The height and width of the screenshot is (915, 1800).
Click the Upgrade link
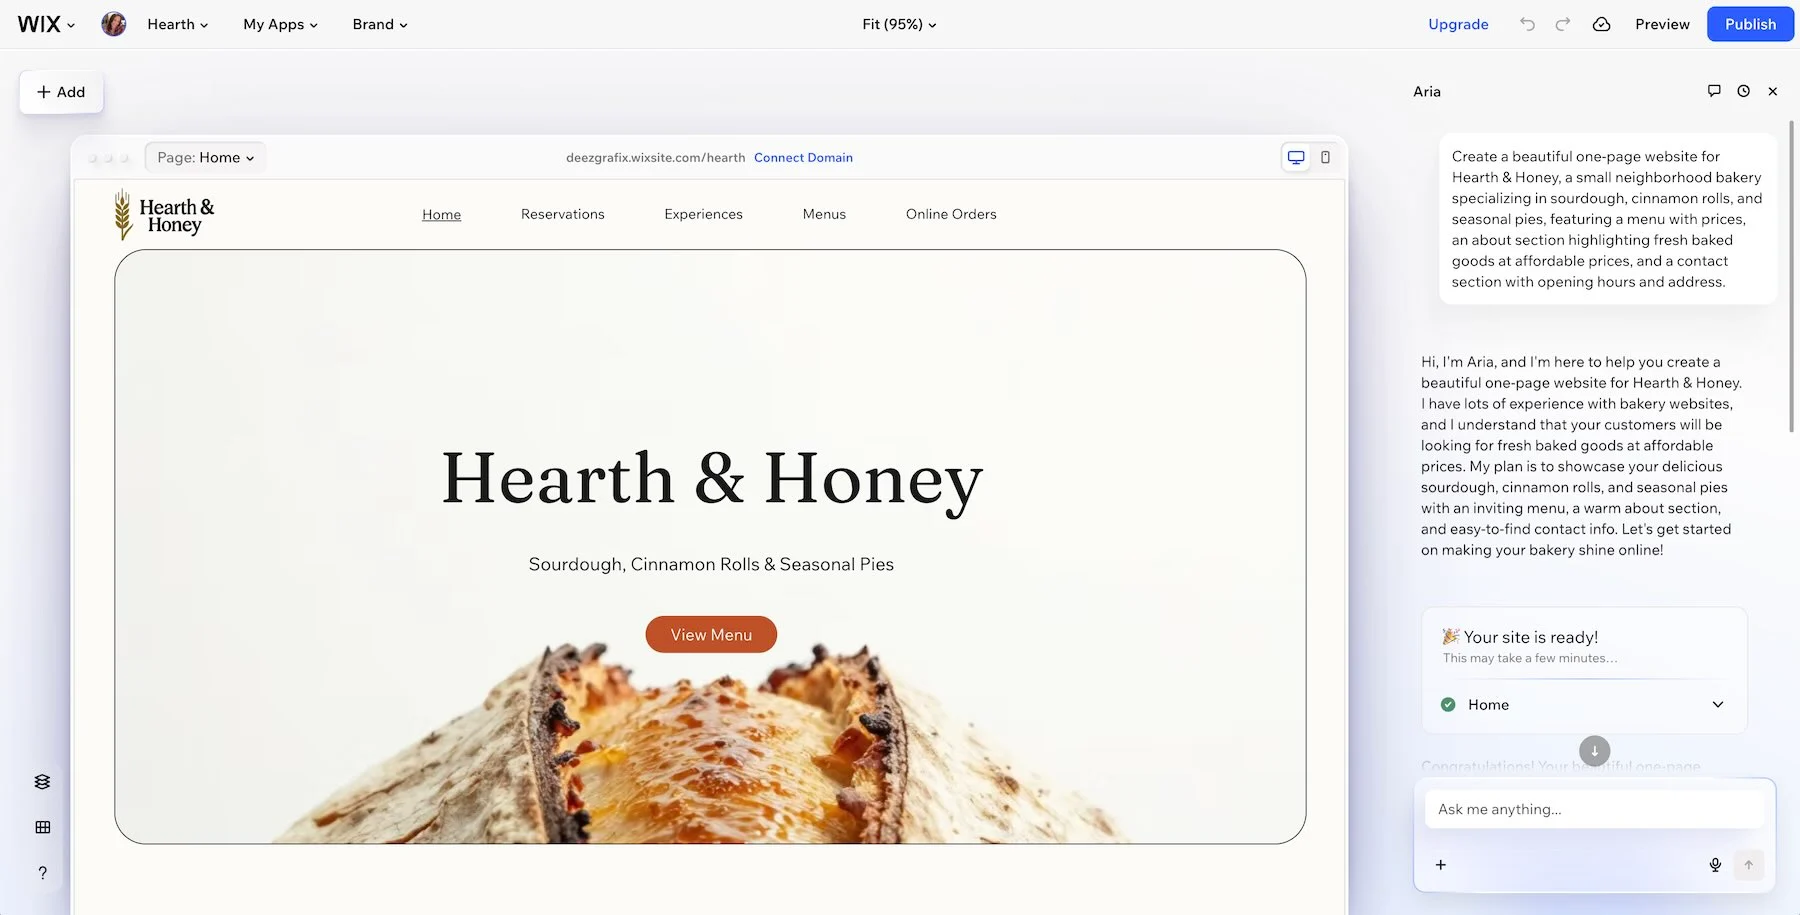1458,24
